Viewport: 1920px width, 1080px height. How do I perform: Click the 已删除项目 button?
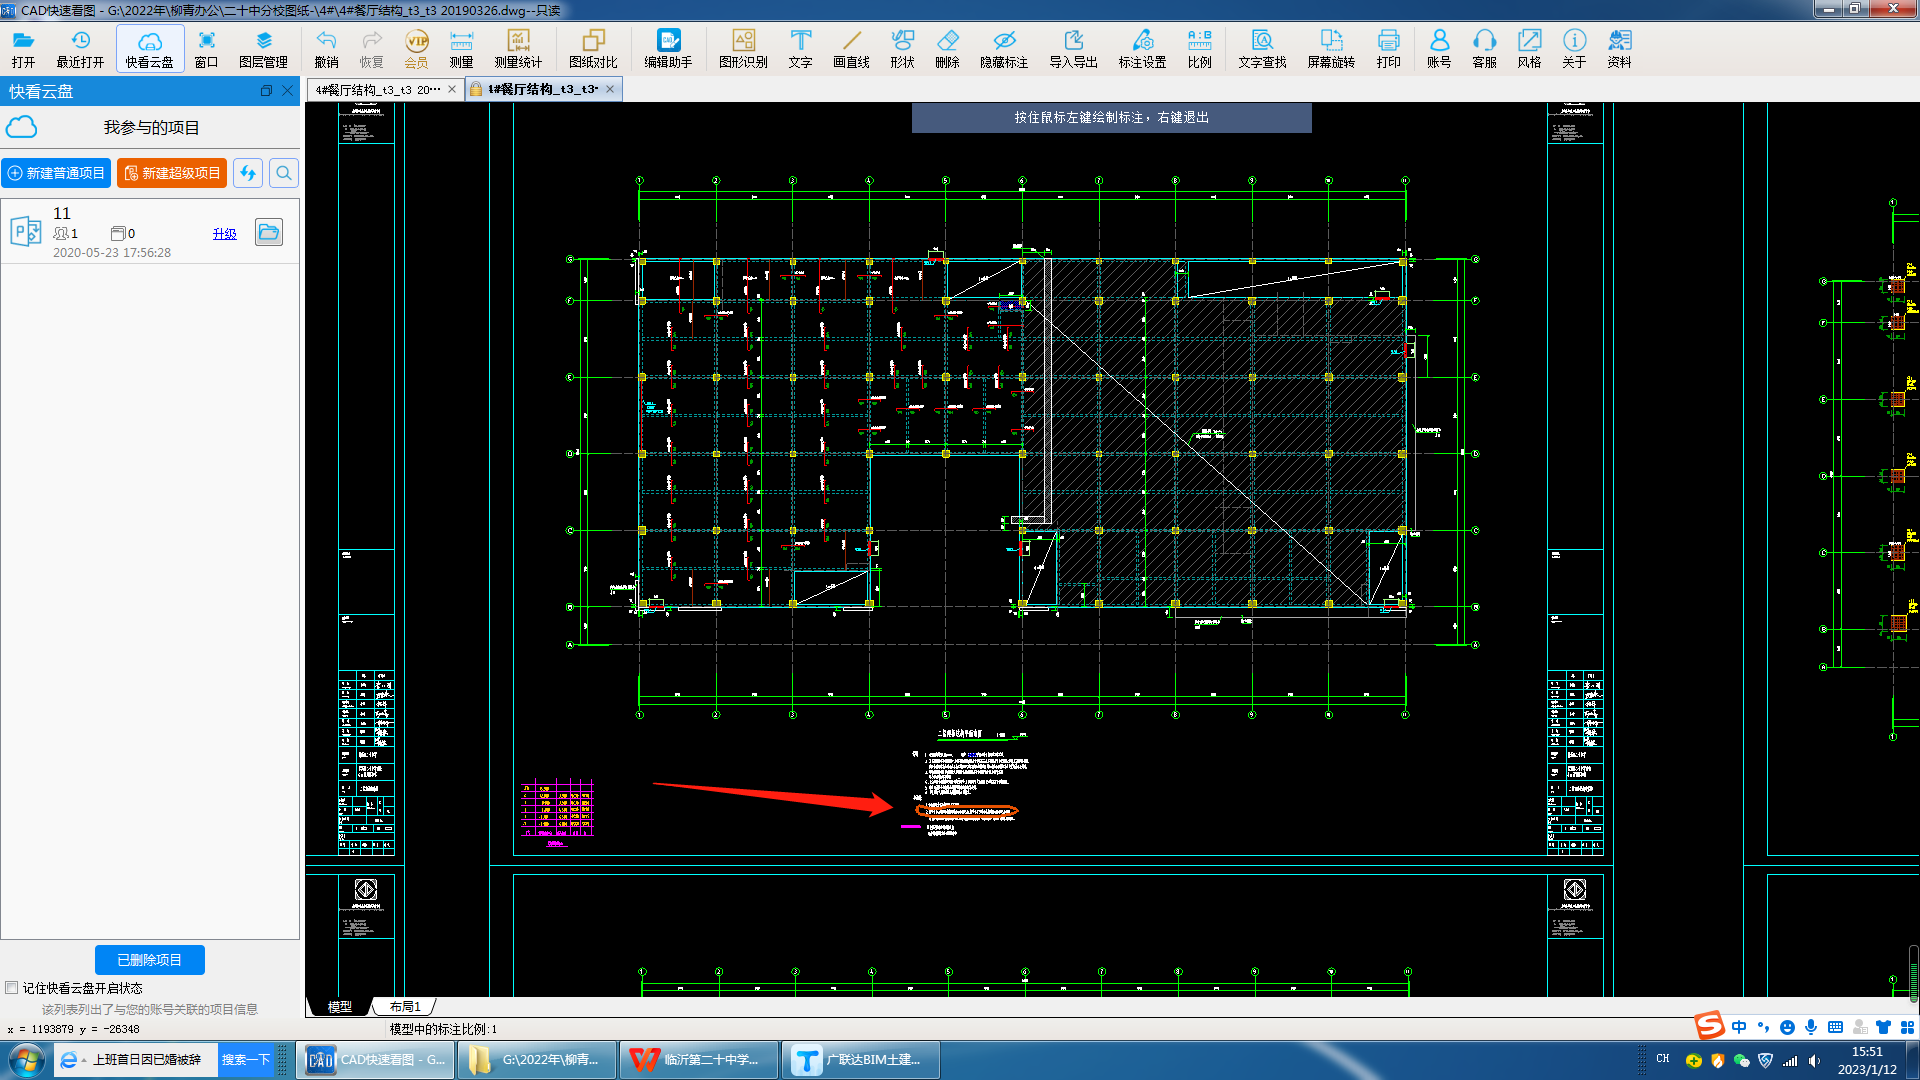point(150,960)
